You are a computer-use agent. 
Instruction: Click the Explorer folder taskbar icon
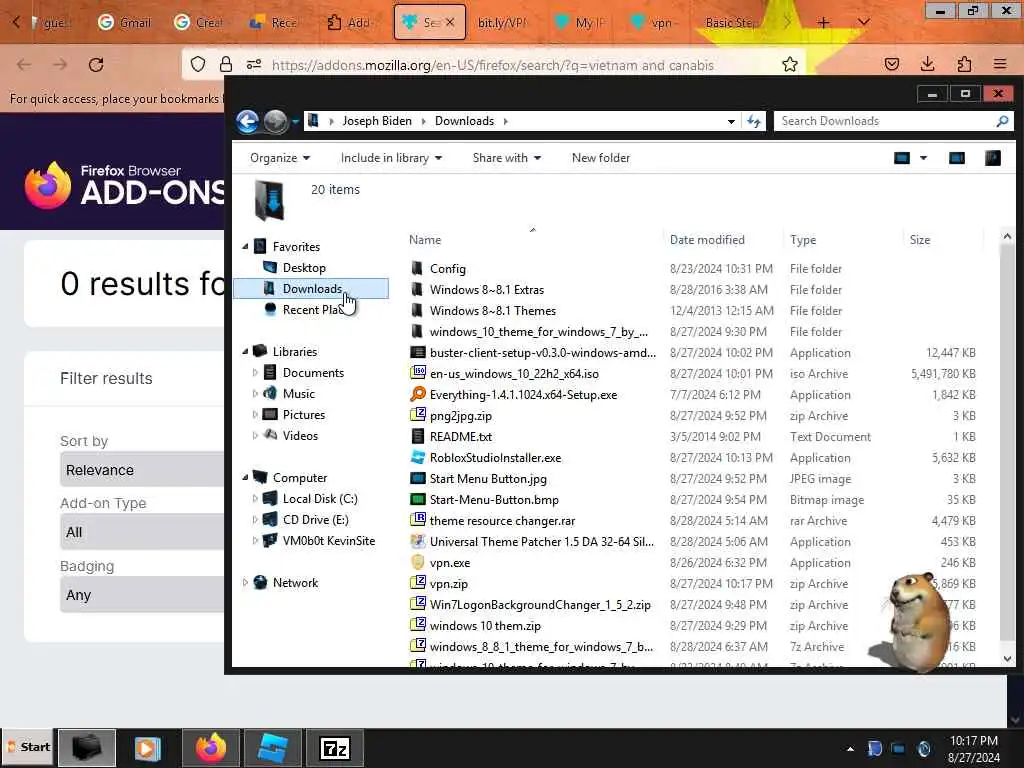[x=87, y=748]
